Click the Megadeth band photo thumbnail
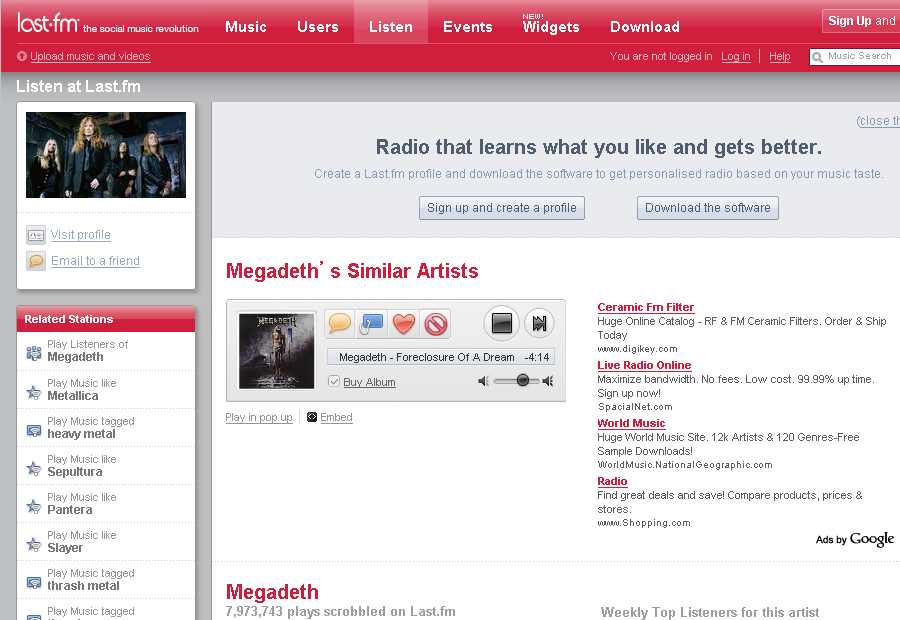 (x=106, y=155)
